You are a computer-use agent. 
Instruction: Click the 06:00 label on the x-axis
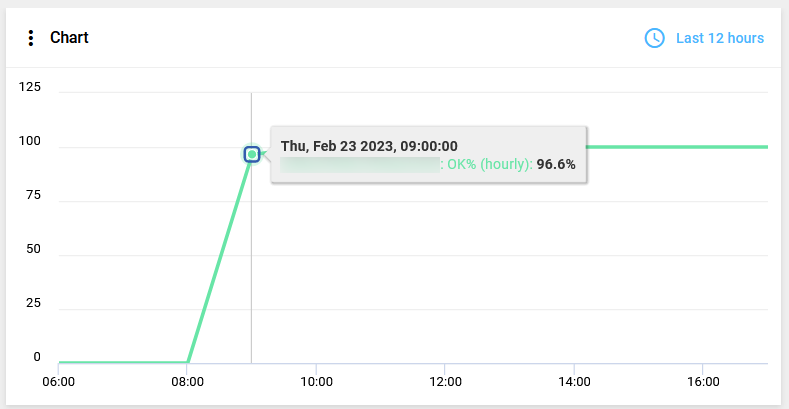[x=58, y=381]
